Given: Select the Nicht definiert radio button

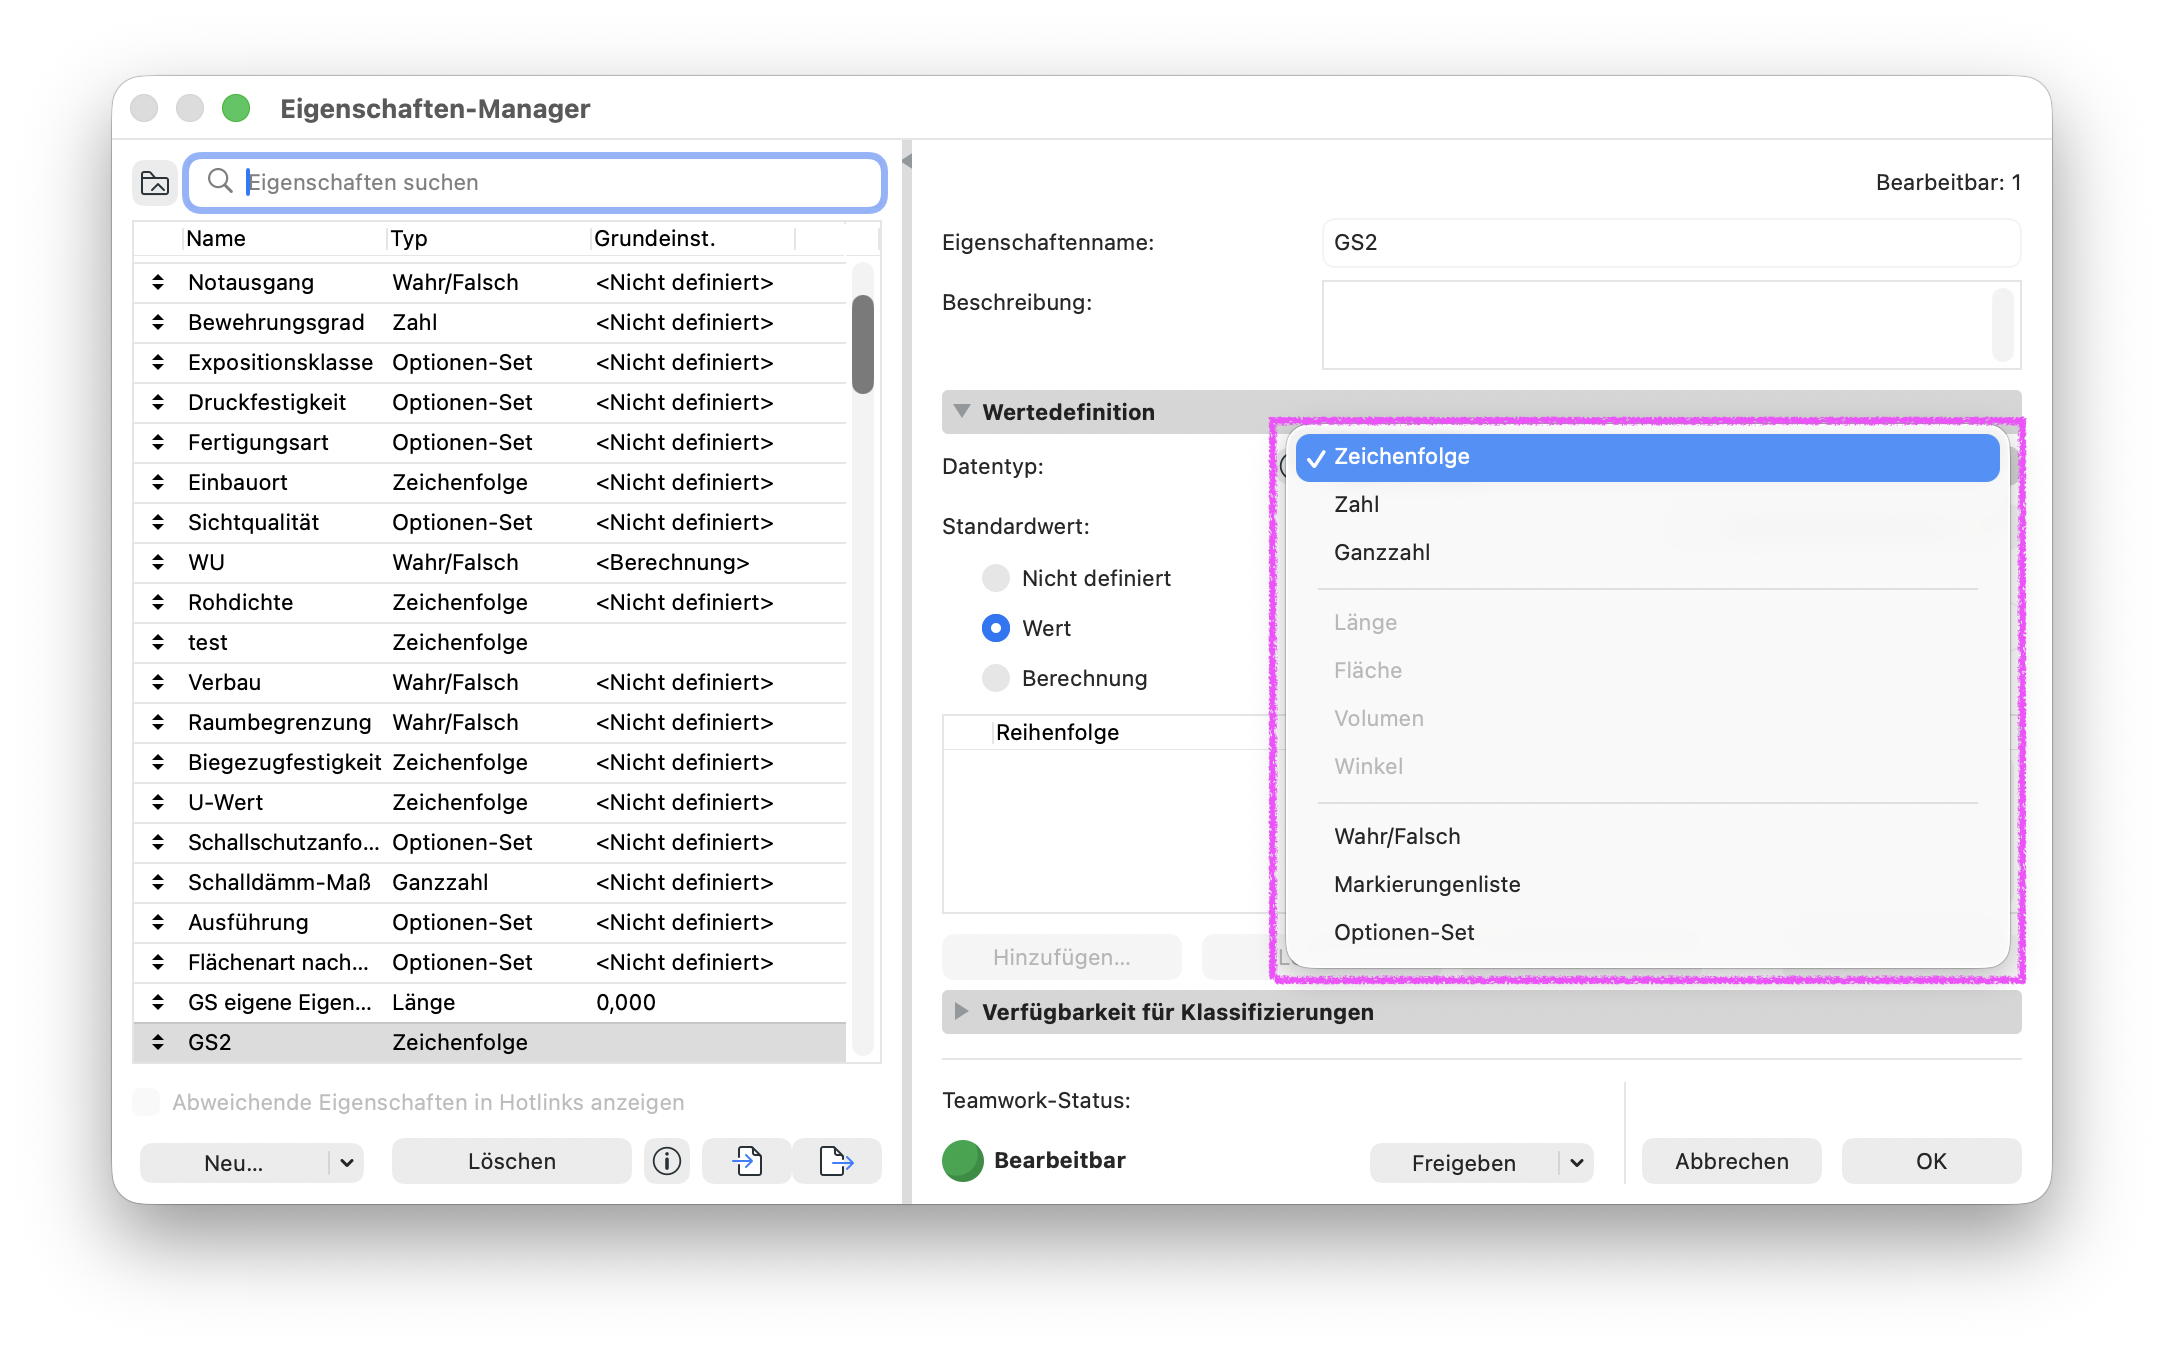Looking at the screenshot, I should [x=996, y=578].
